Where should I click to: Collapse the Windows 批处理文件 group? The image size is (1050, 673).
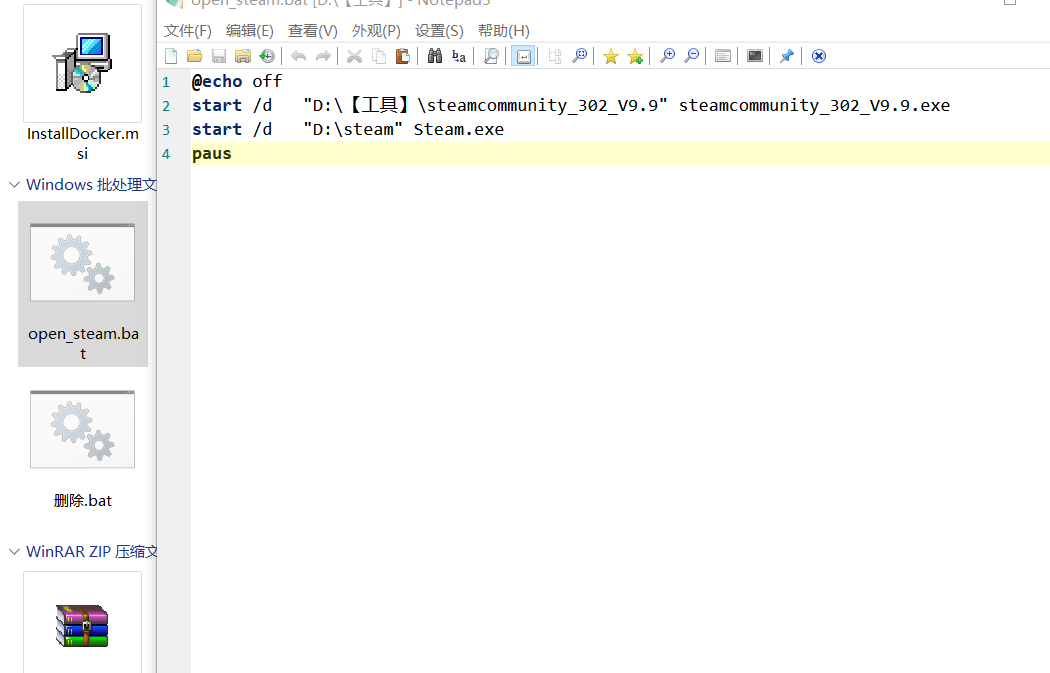(x=14, y=185)
